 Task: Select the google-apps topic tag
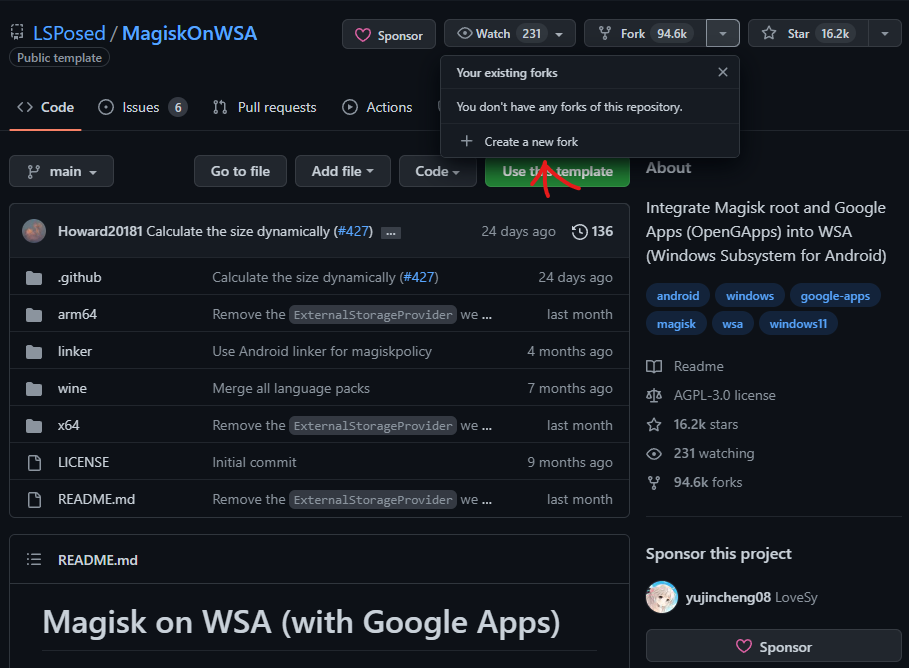[x=835, y=296]
